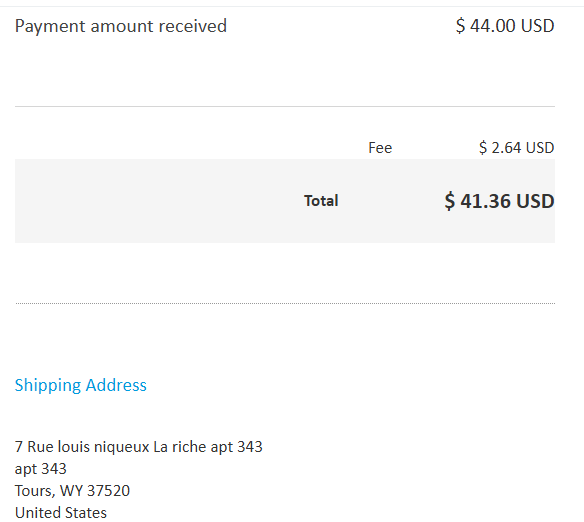This screenshot has height=522, width=584.
Task: Click the standalone apt 343 address line
Action: (41, 469)
